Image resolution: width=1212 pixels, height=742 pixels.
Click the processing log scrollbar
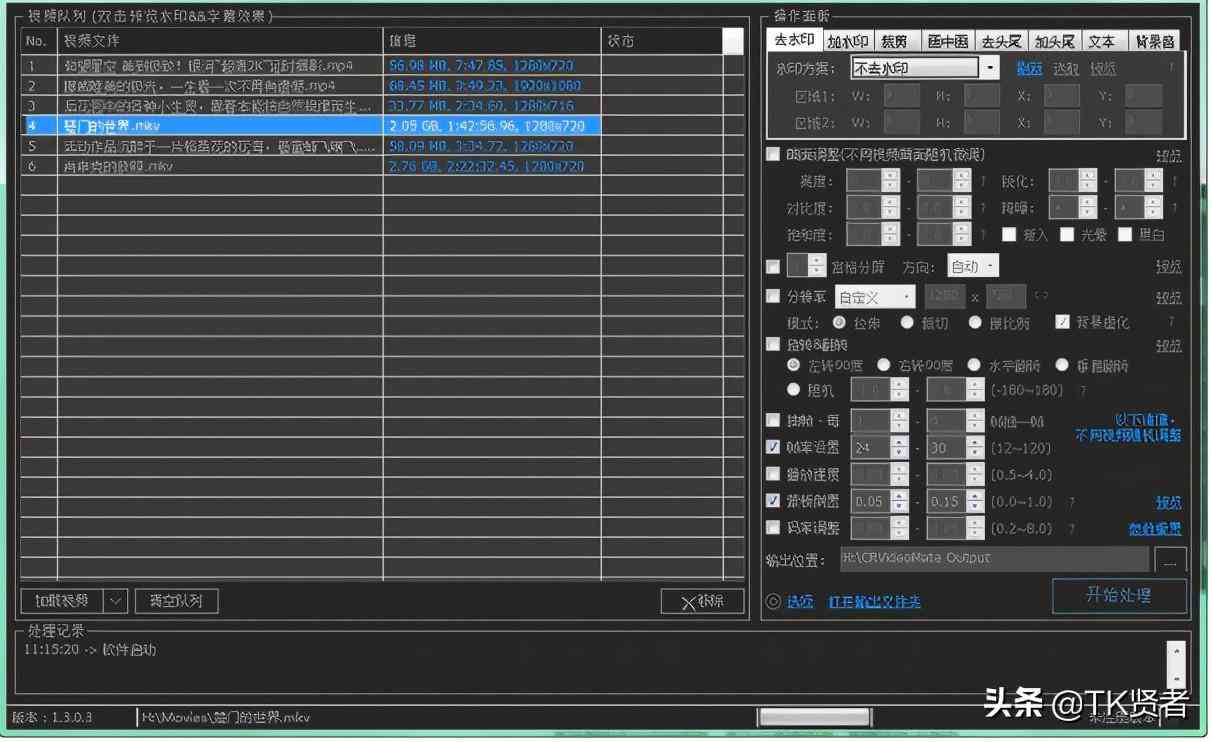(1176, 664)
